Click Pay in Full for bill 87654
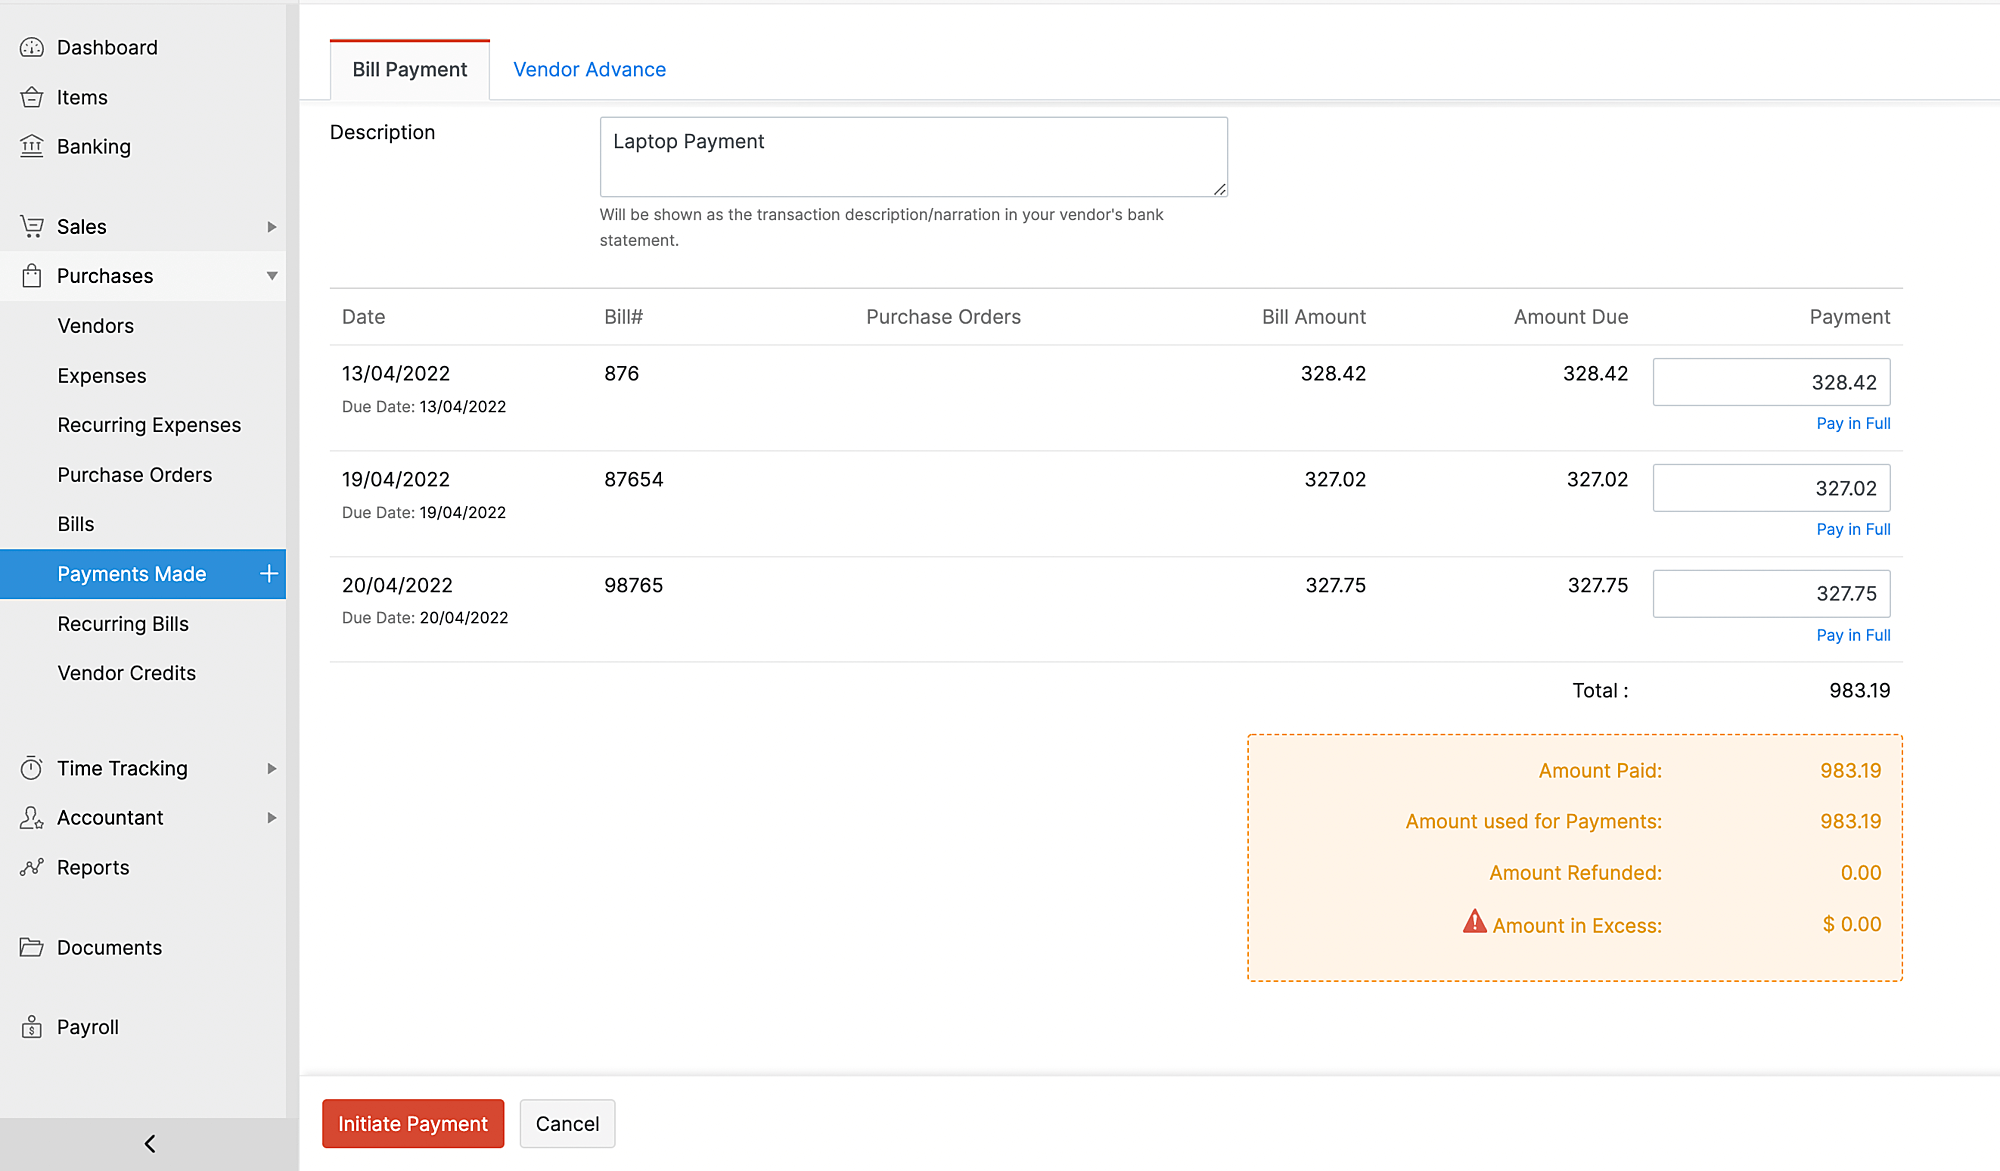The width and height of the screenshot is (2000, 1171). tap(1853, 529)
